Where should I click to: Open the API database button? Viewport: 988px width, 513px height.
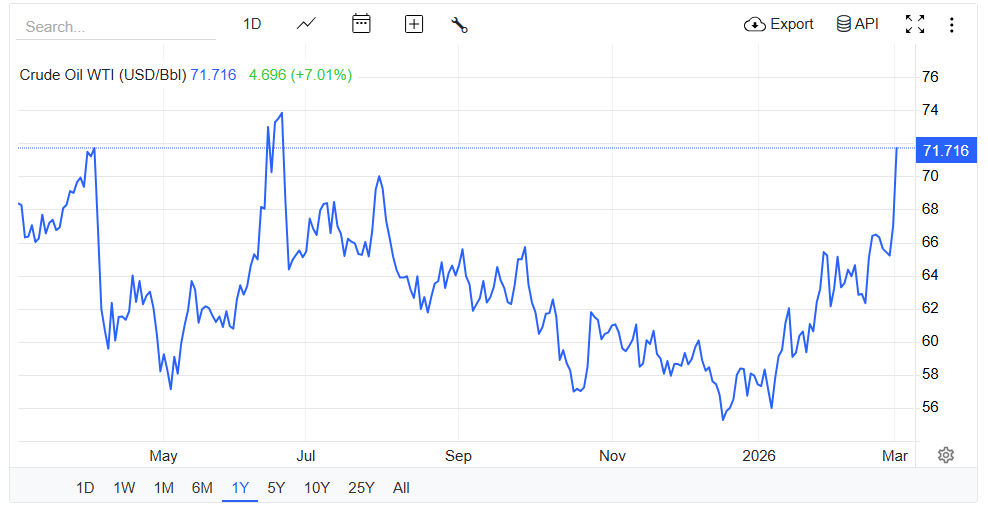(857, 24)
